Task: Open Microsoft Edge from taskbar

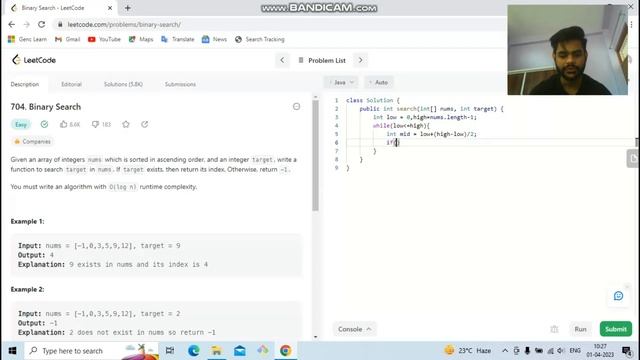Action: pyautogui.click(x=193, y=351)
